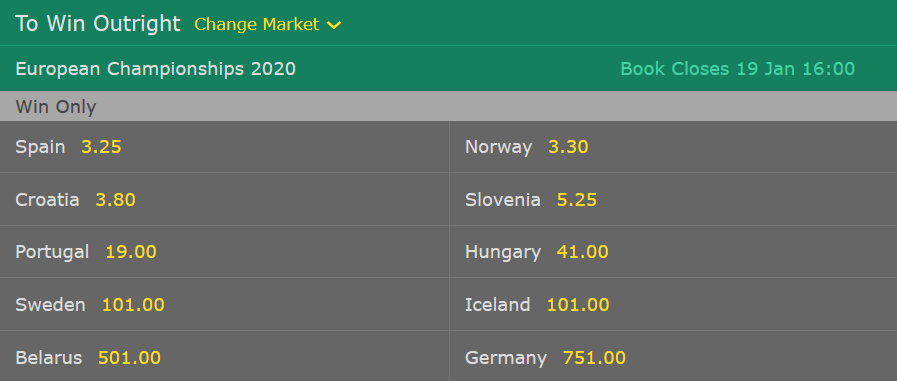Image resolution: width=897 pixels, height=381 pixels.
Task: Click the Win Only section bar
Action: pyautogui.click(x=448, y=106)
